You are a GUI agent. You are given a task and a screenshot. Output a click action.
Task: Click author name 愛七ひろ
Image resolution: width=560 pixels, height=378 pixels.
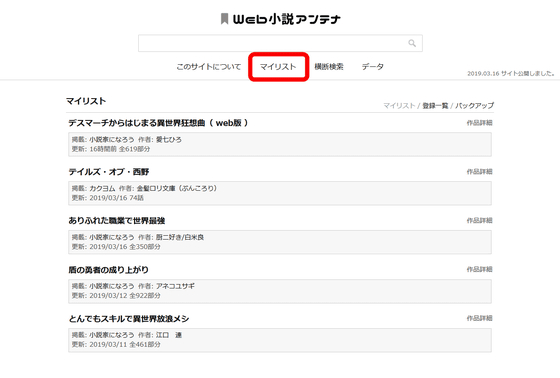coord(169,140)
